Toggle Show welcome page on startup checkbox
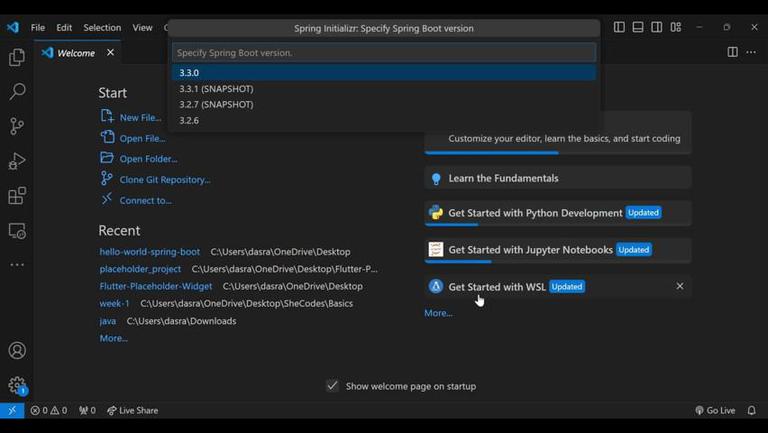 [332, 386]
